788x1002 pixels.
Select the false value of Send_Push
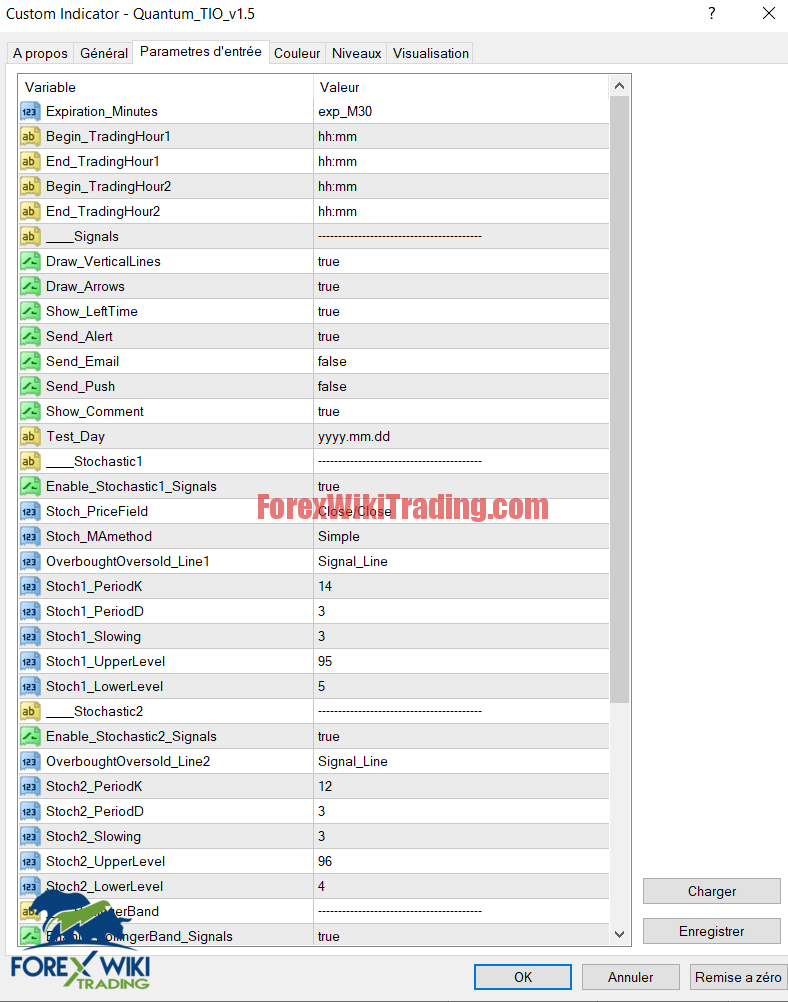pos(332,387)
